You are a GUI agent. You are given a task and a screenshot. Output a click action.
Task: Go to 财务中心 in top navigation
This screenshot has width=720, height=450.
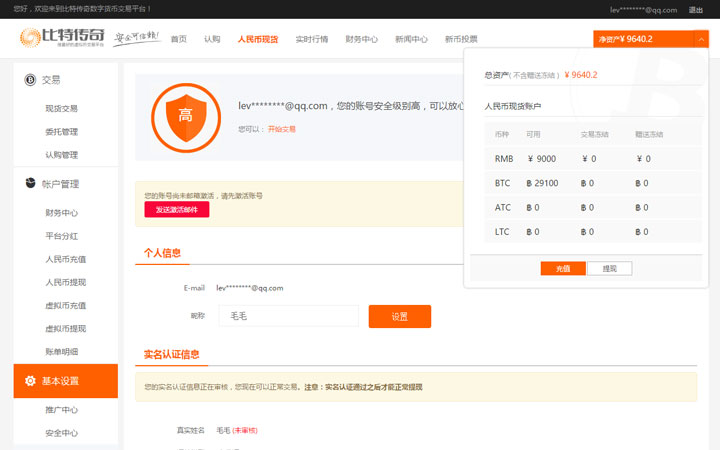362,39
